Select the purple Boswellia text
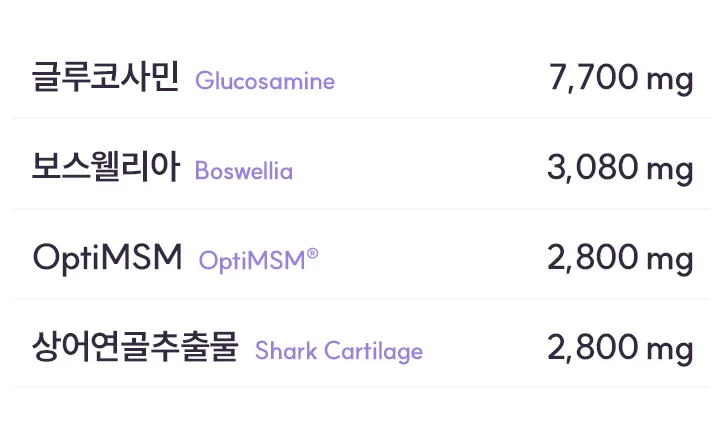The height and width of the screenshot is (423, 725). pyautogui.click(x=244, y=171)
